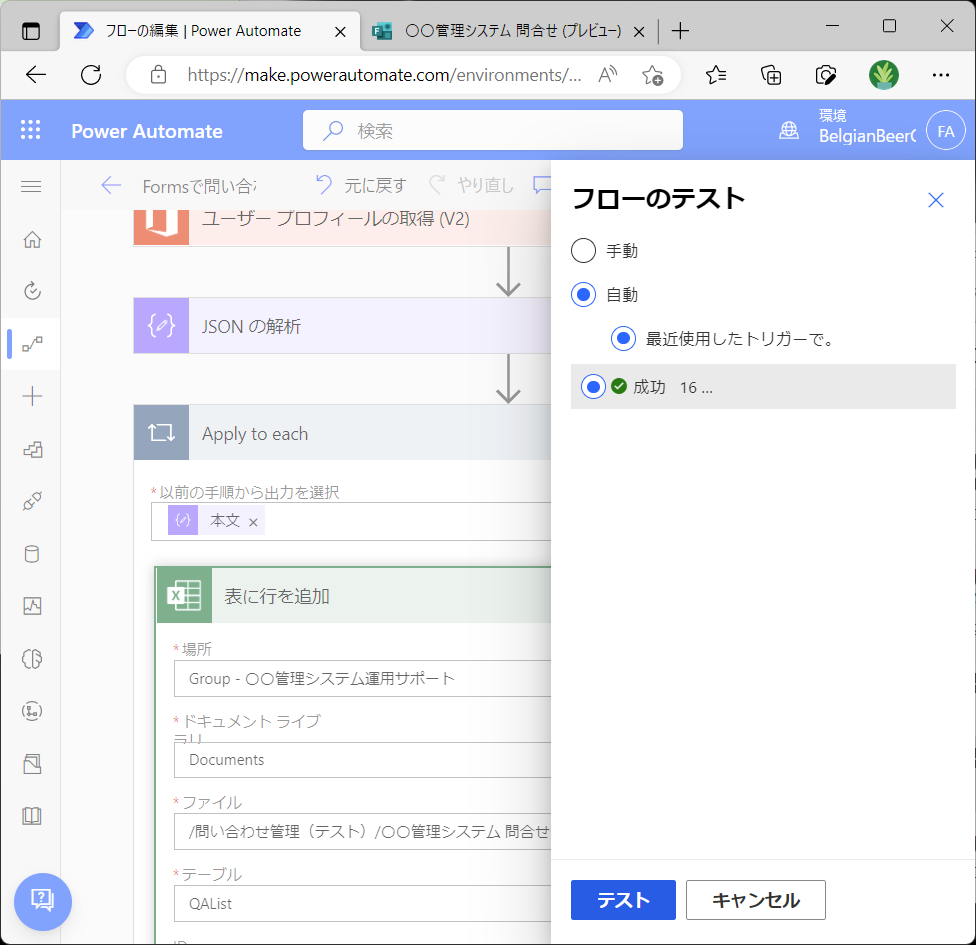The image size is (976, 945).
Task: Collapse the 表に行を追加 action header
Action: (x=354, y=595)
